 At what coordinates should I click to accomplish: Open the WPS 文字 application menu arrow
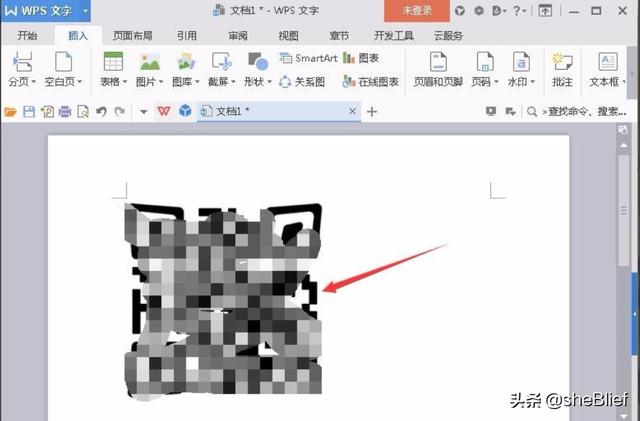tap(84, 11)
